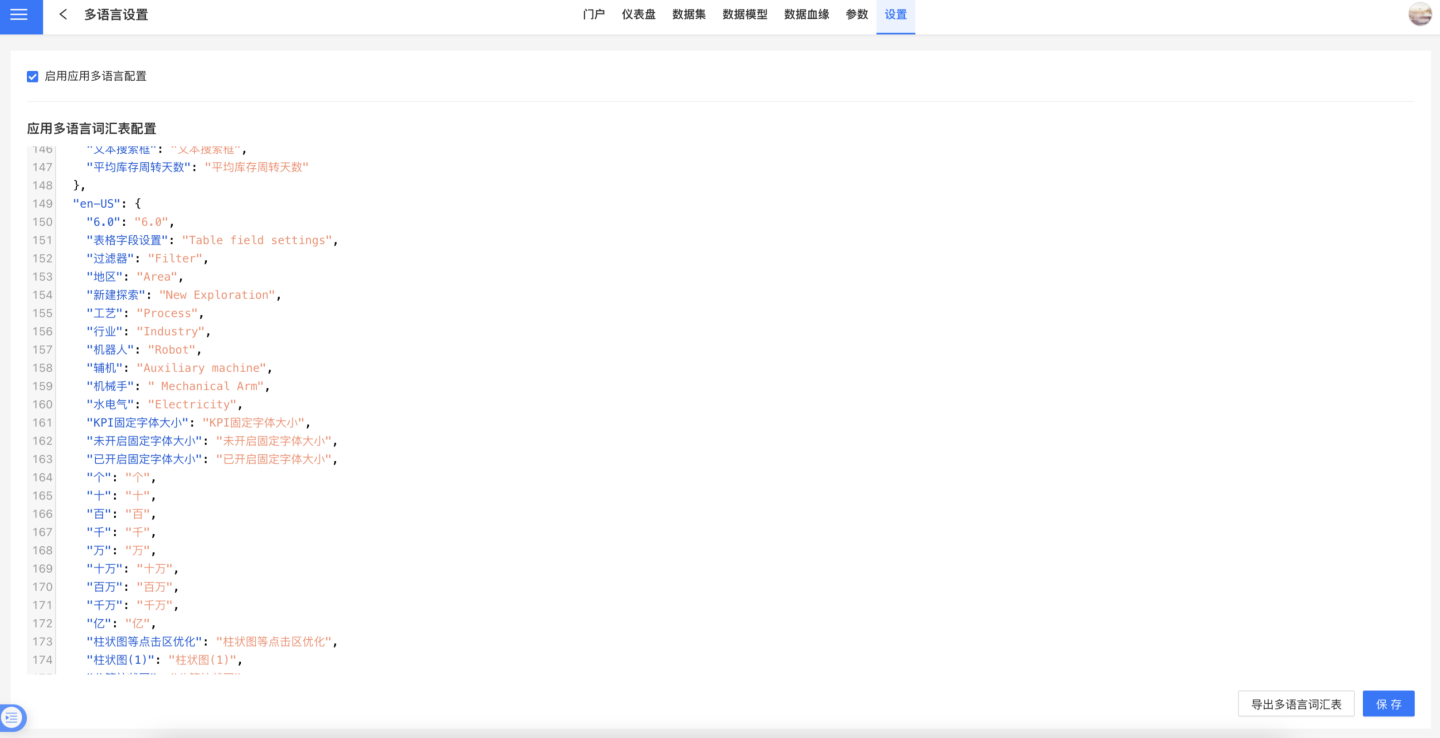Place cursor in "Auxiliary machine" value
This screenshot has width=1440, height=738.
201,368
